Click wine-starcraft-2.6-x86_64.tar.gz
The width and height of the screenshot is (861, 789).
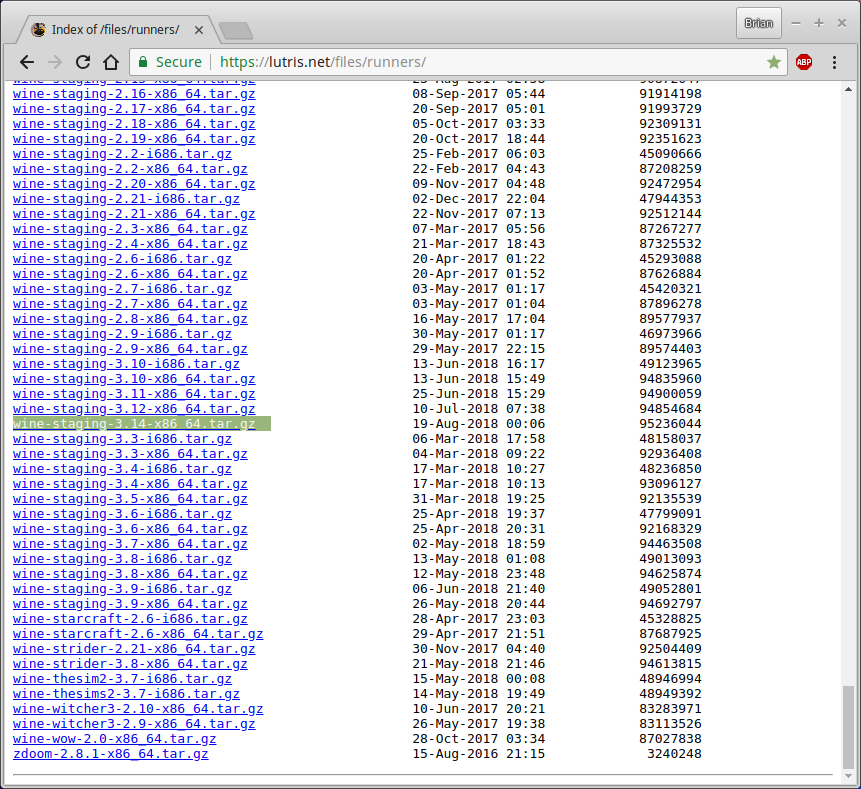click(138, 634)
